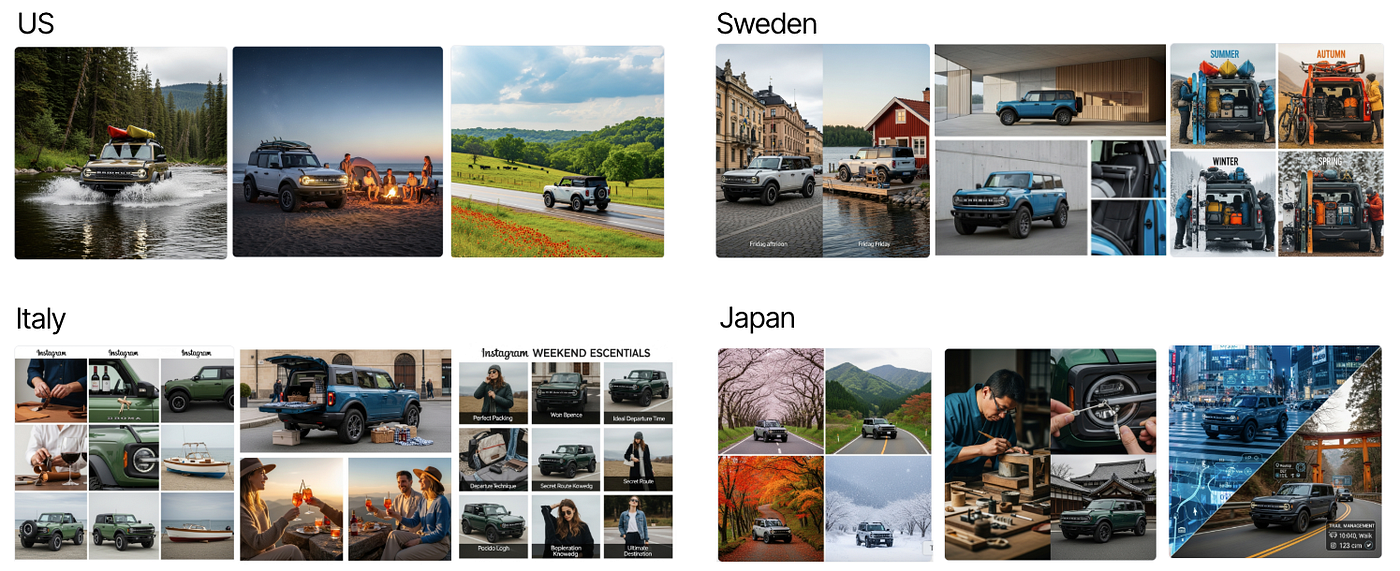Click the "WINTER" label text
This screenshot has height=571, width=1400.
point(1224,161)
